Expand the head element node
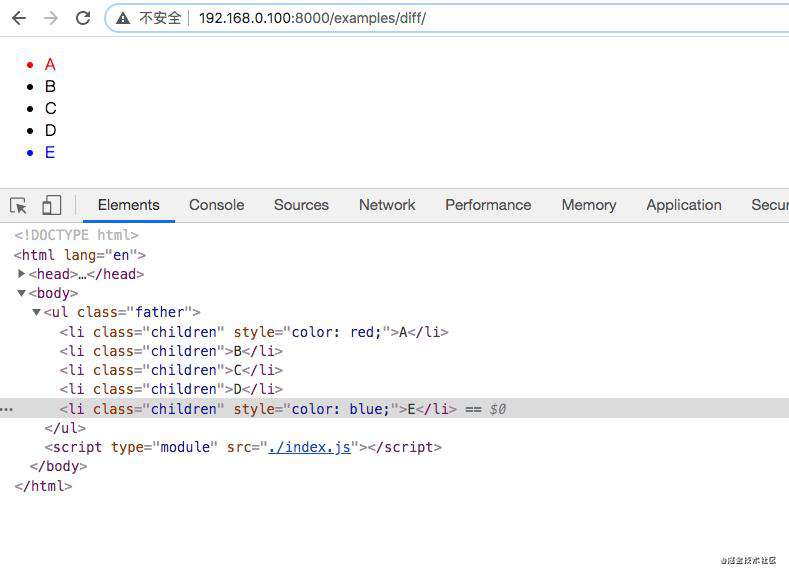Viewport: 789px width, 576px height. pyautogui.click(x=21, y=274)
